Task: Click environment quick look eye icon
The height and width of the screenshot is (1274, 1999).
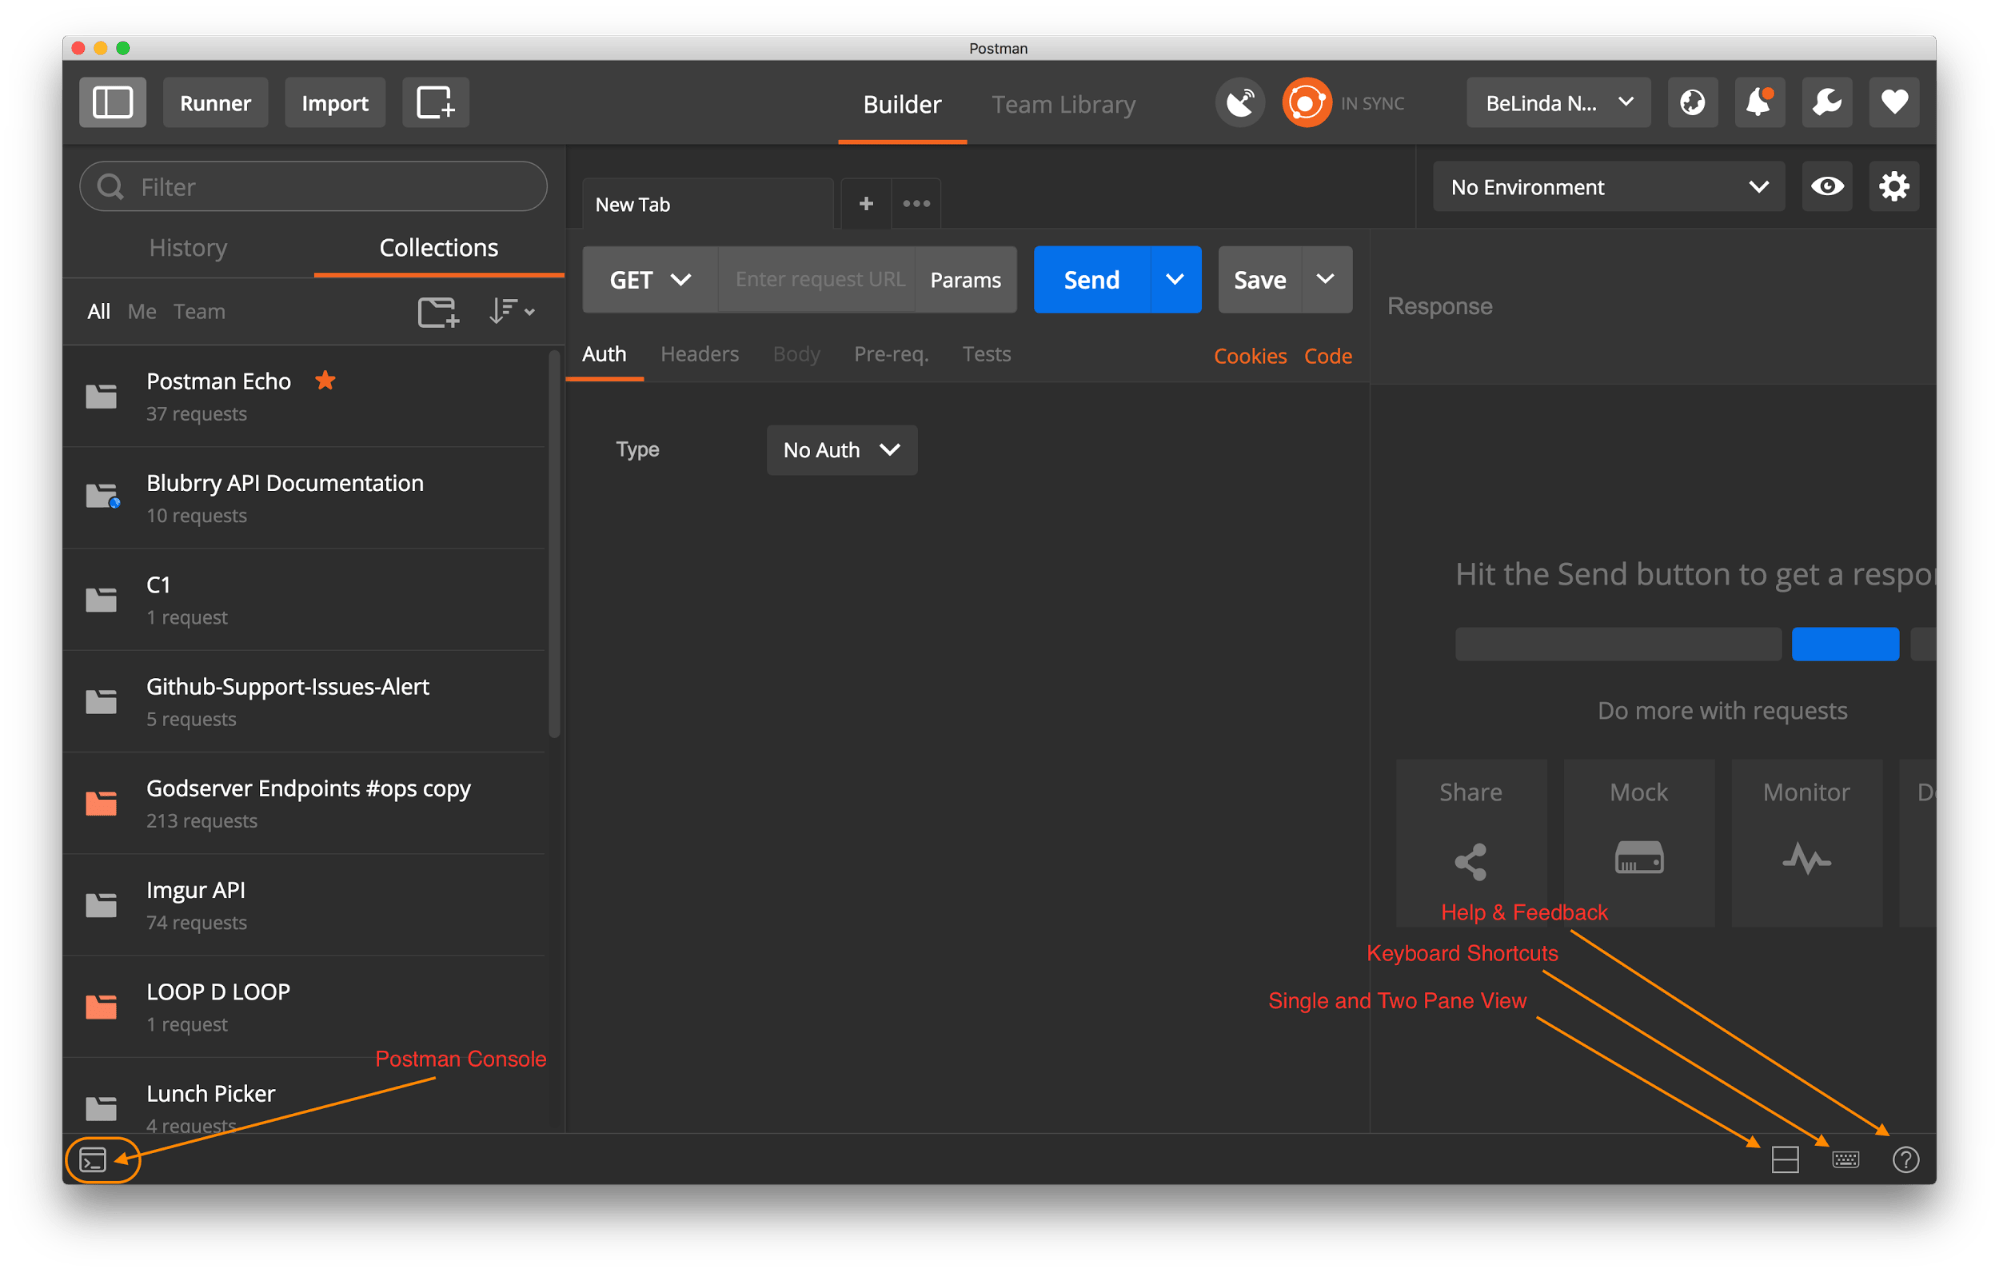Action: tap(1827, 187)
